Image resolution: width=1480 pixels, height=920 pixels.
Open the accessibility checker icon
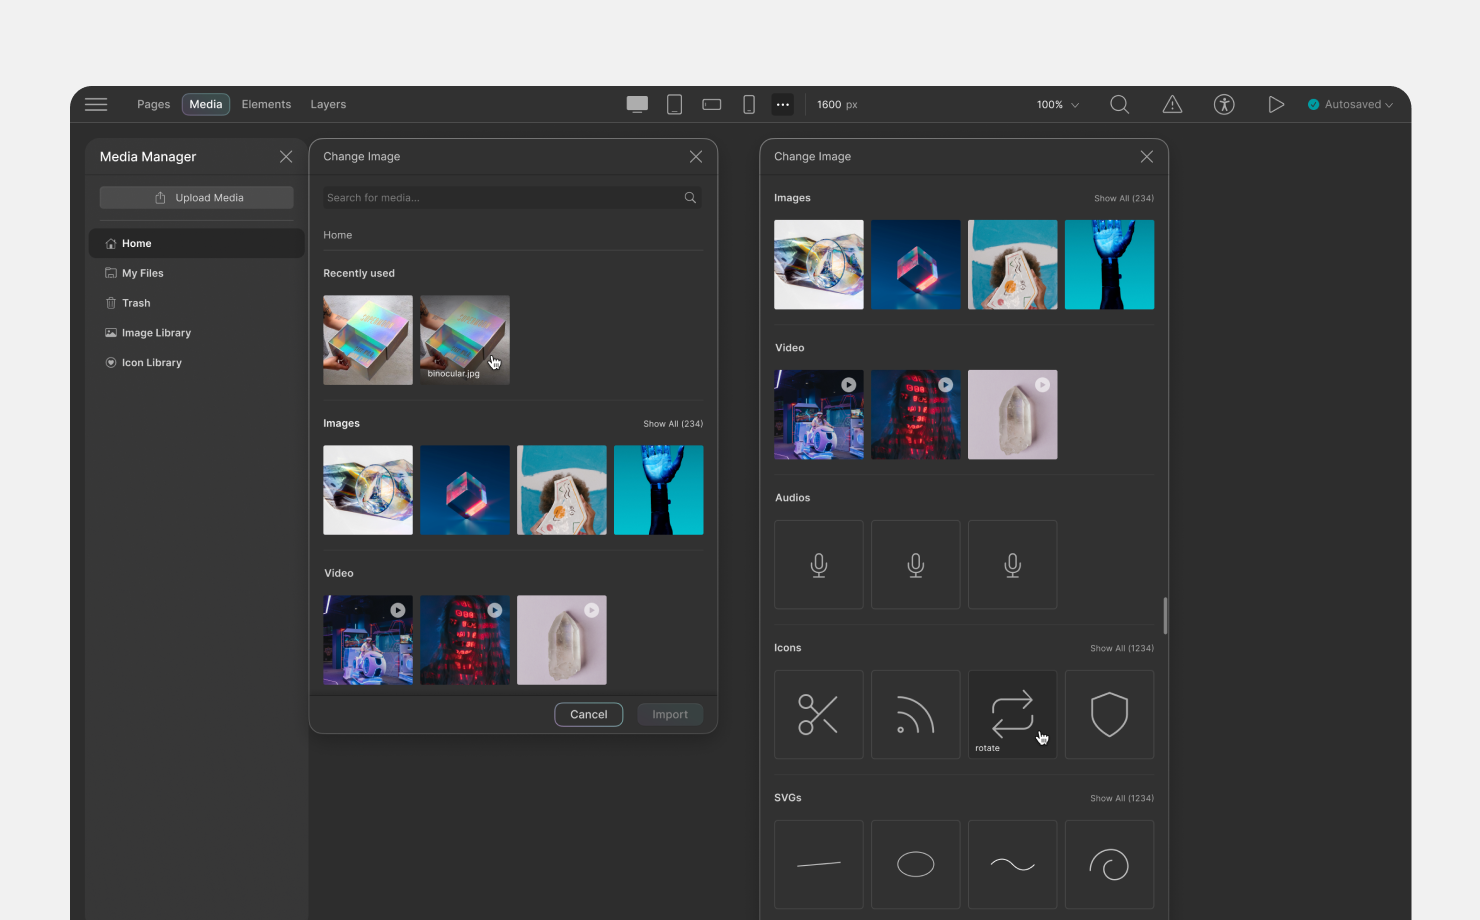1224,104
